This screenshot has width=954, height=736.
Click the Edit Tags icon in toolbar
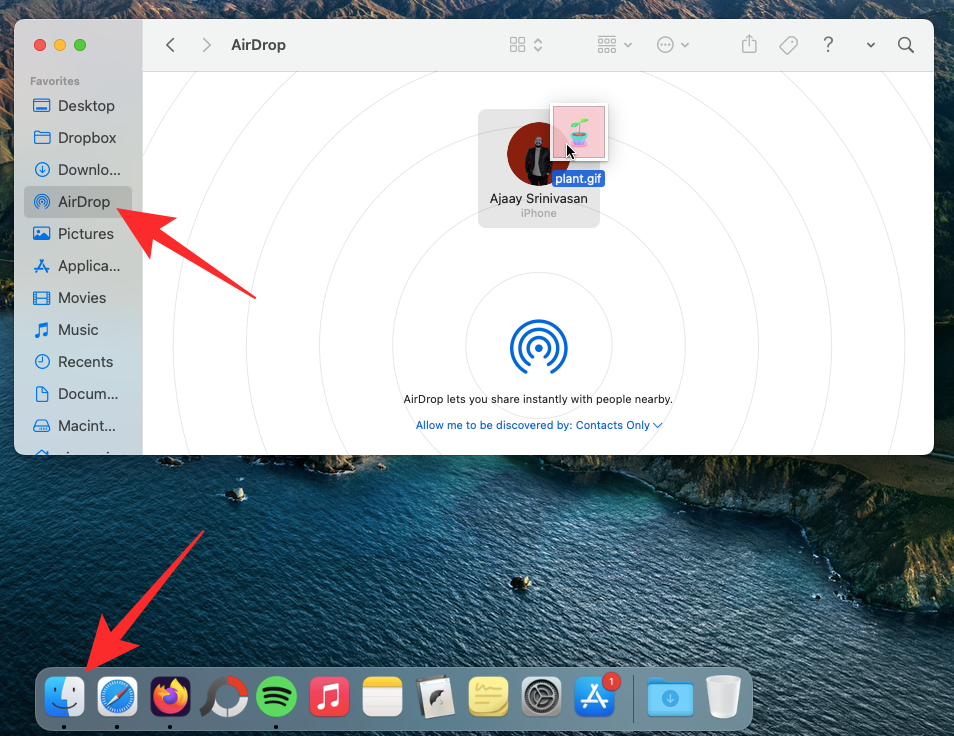click(788, 45)
